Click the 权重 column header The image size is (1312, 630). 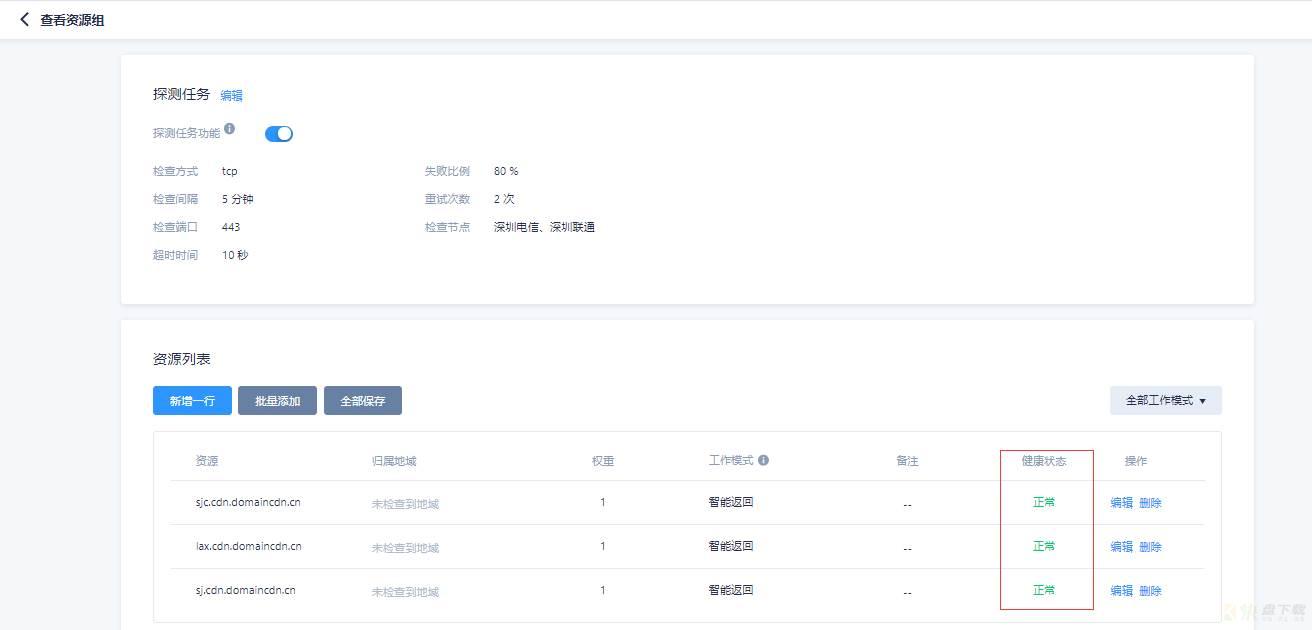(603, 461)
